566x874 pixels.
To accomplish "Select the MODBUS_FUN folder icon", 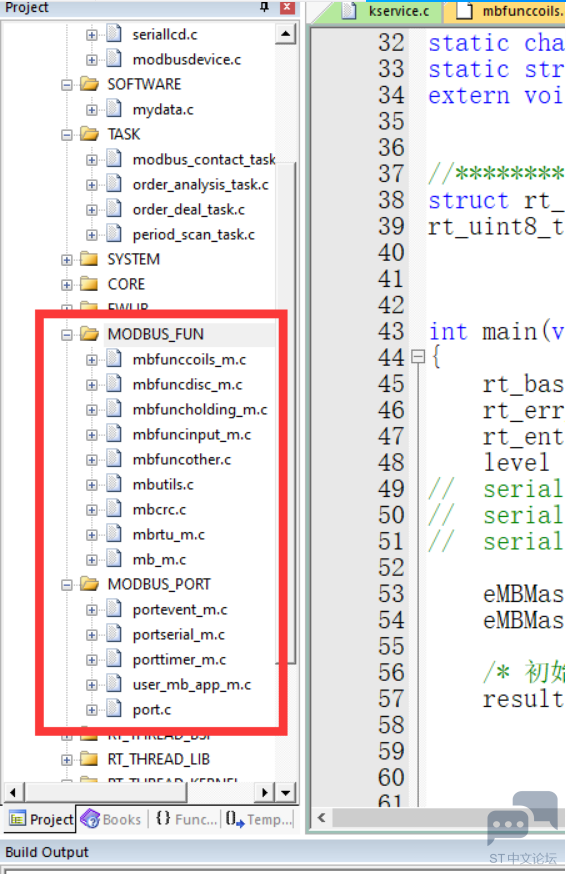I will (x=89, y=333).
